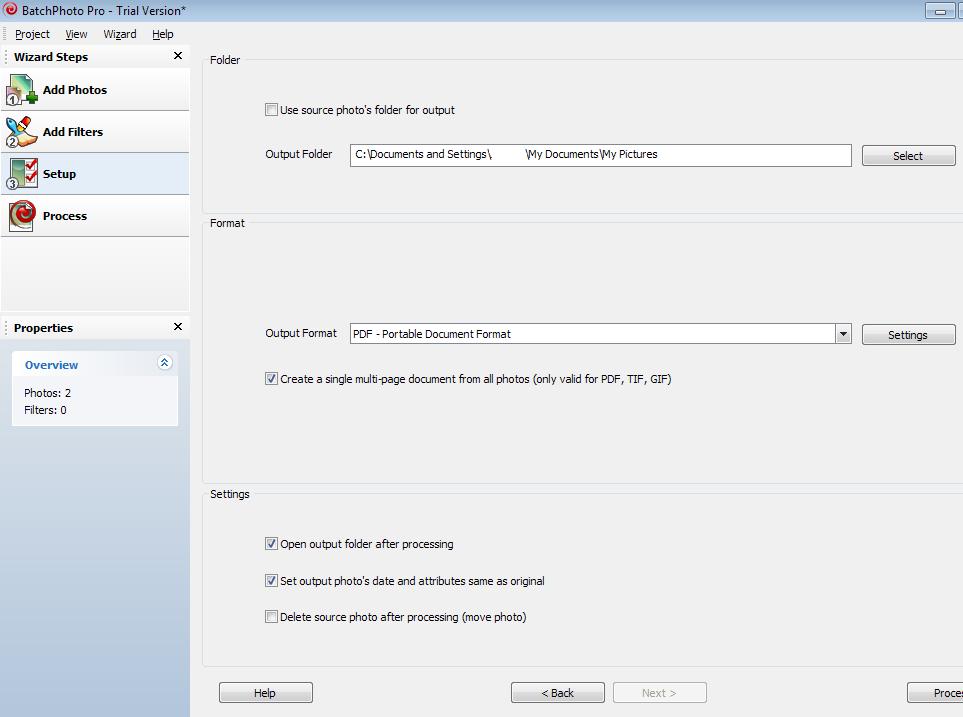
Task: Collapse the Overview section
Action: [165, 363]
